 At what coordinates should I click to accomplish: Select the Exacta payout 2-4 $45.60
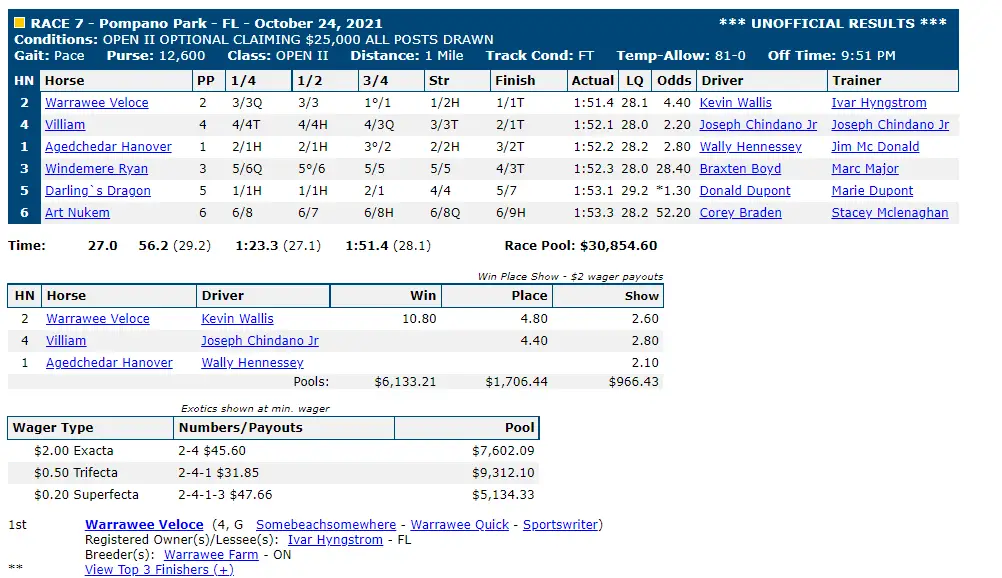212,451
